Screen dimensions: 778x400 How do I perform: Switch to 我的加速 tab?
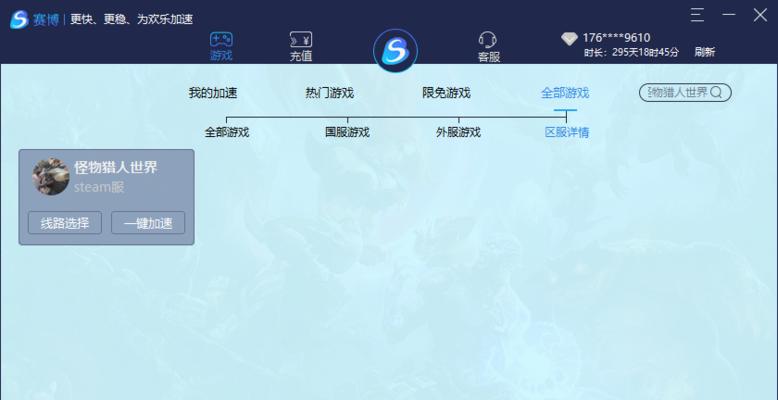coord(213,93)
